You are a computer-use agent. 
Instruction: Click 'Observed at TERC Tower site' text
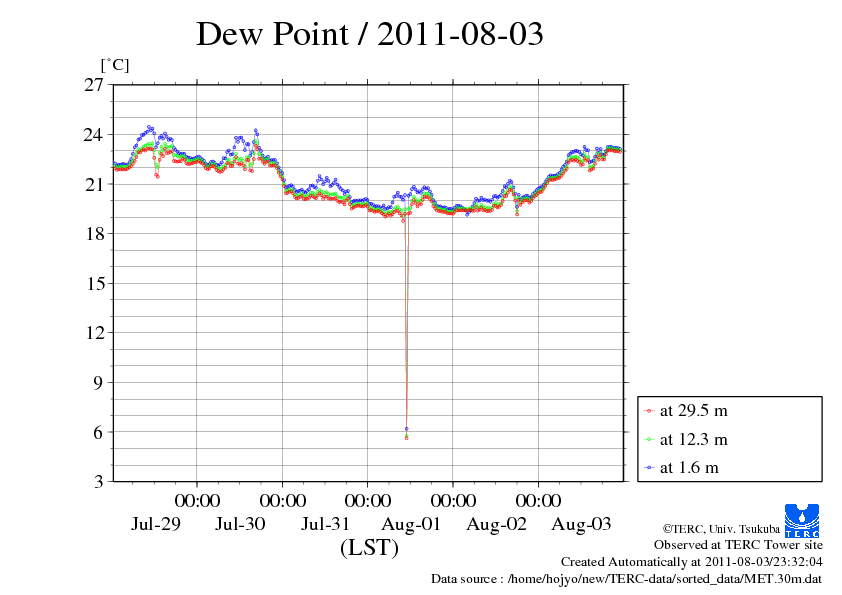(738, 545)
